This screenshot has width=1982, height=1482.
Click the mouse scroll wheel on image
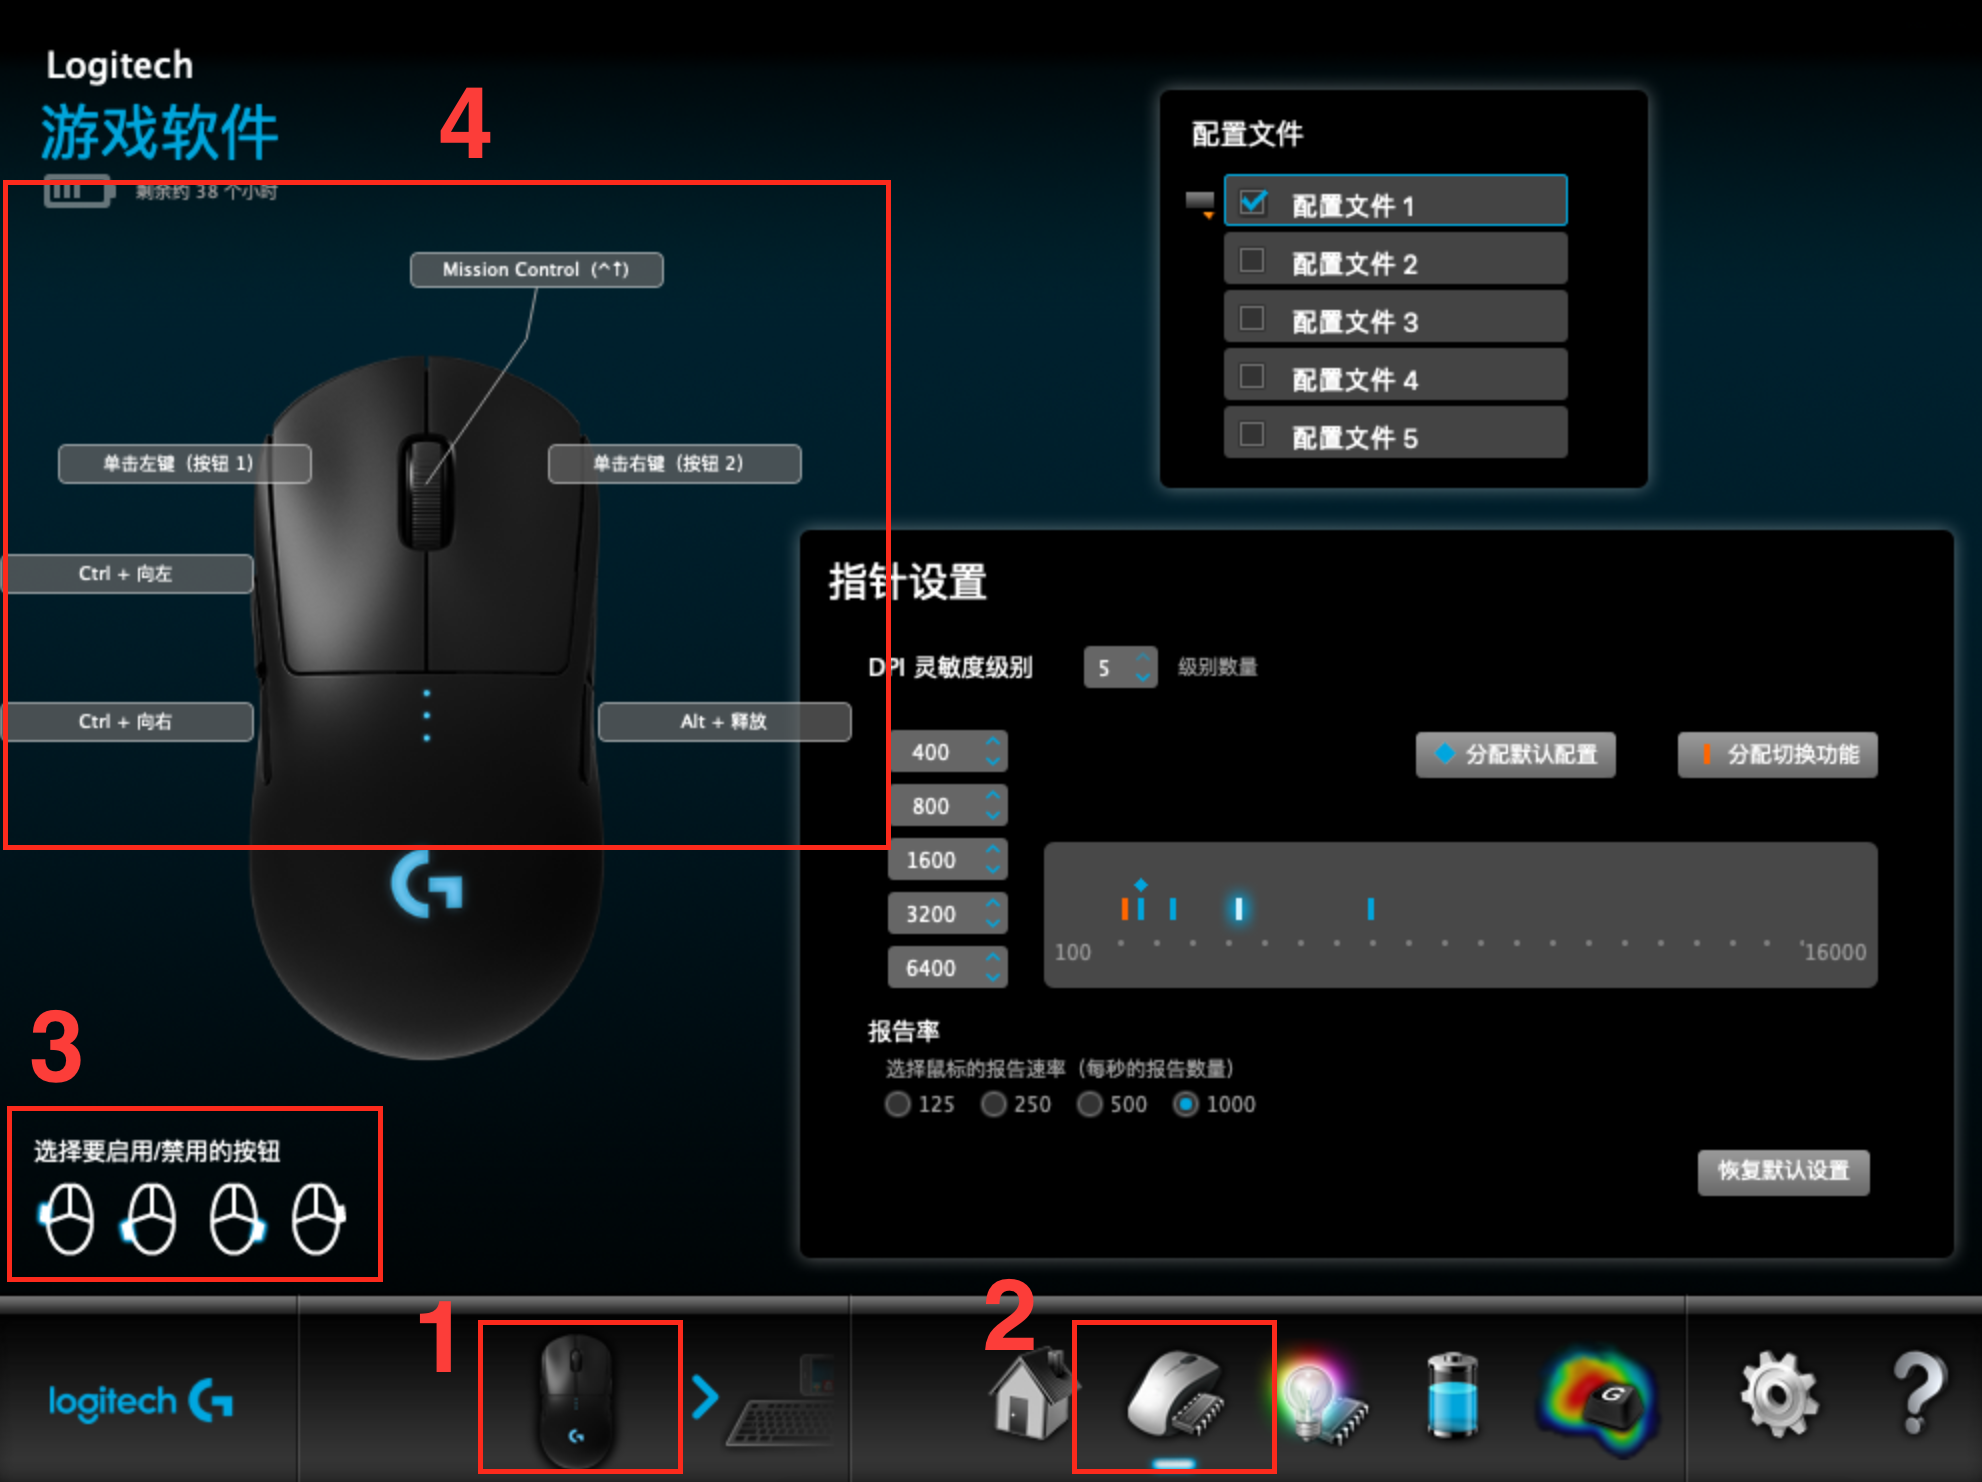(x=427, y=492)
